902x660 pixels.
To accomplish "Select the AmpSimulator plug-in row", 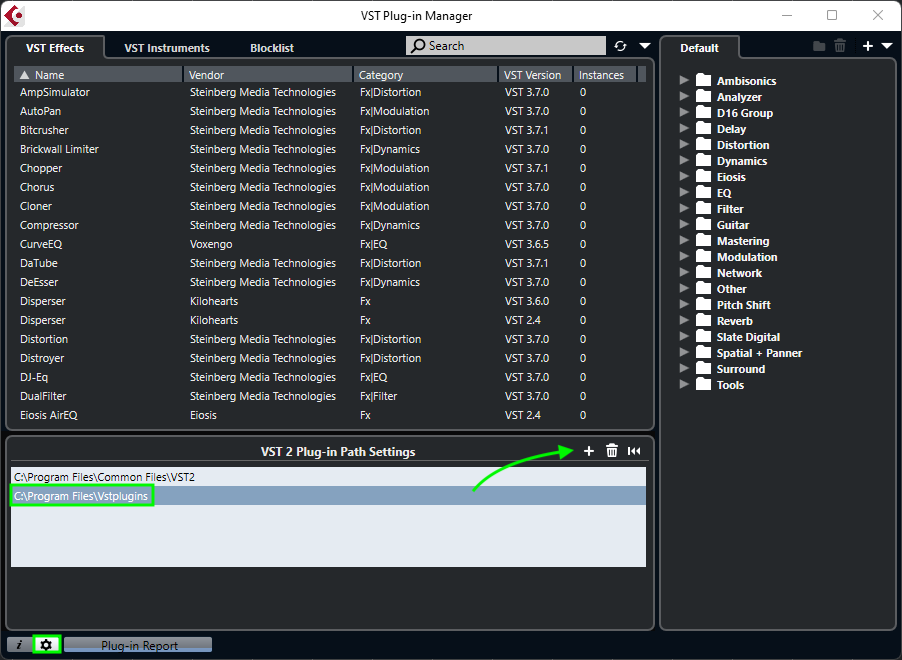I will click(330, 92).
